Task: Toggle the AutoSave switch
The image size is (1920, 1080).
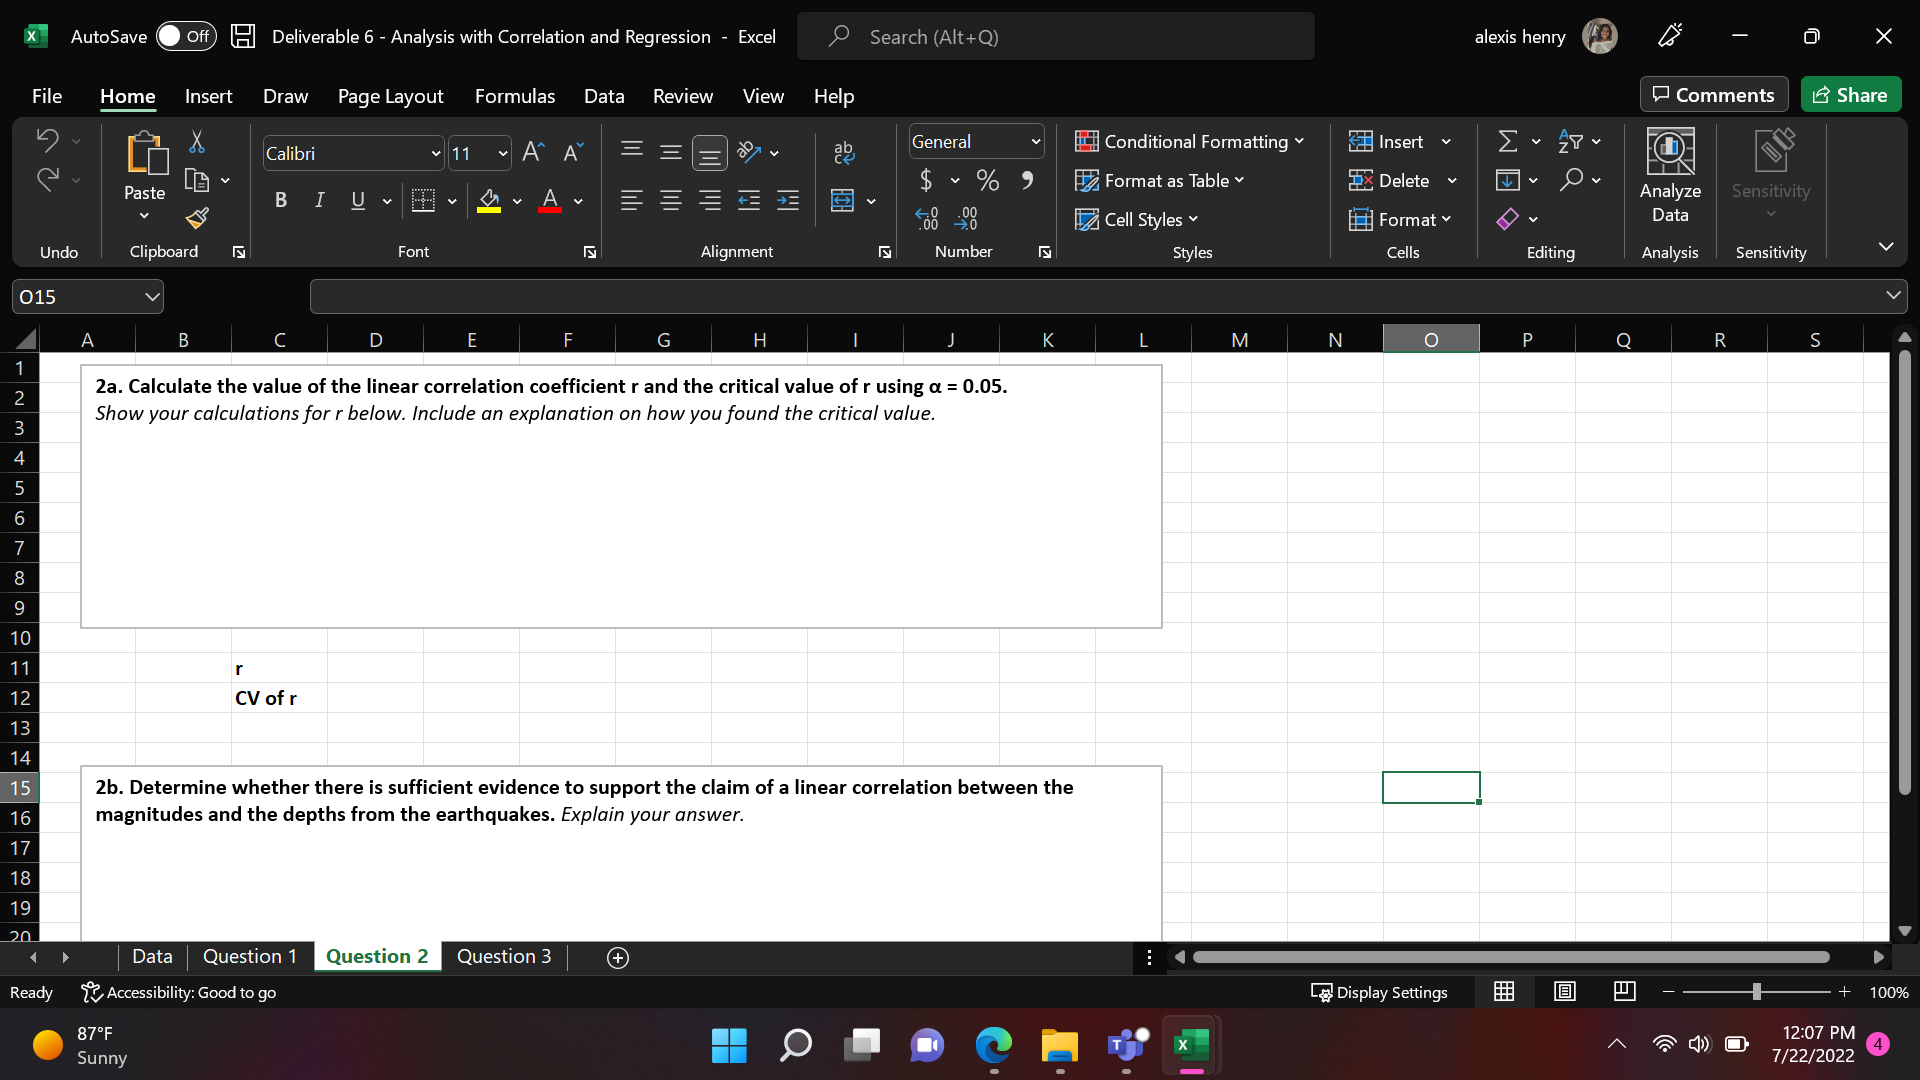Action: [186, 37]
